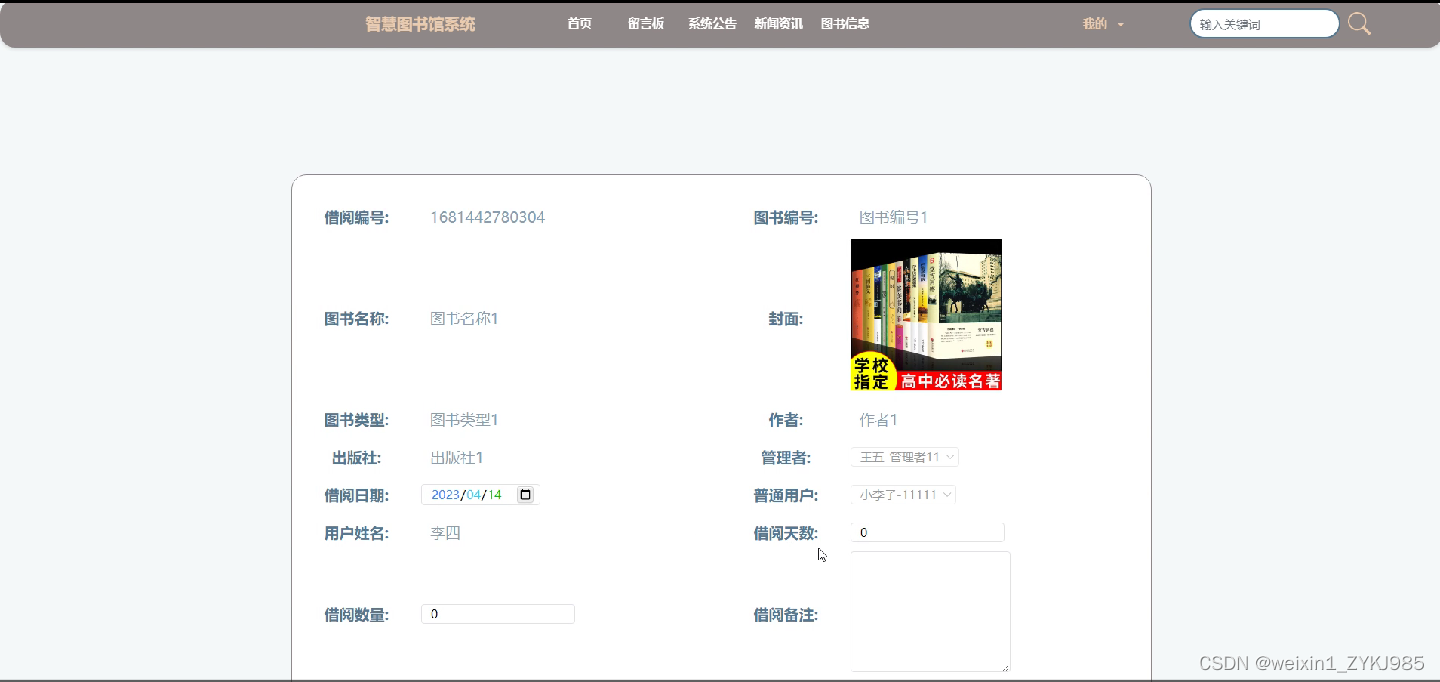Click the 借阅备注 text area
The image size is (1440, 682).
930,612
